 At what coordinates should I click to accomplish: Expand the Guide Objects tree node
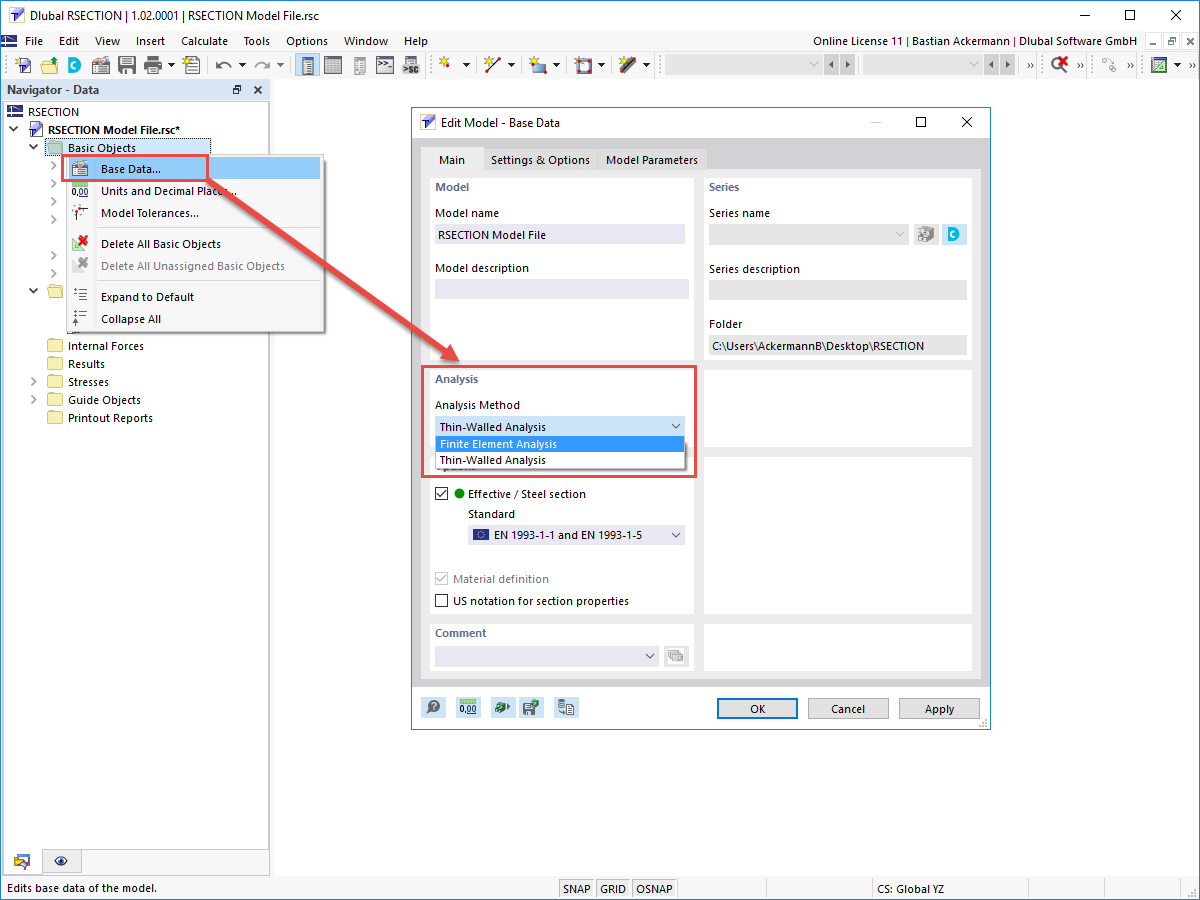point(33,400)
